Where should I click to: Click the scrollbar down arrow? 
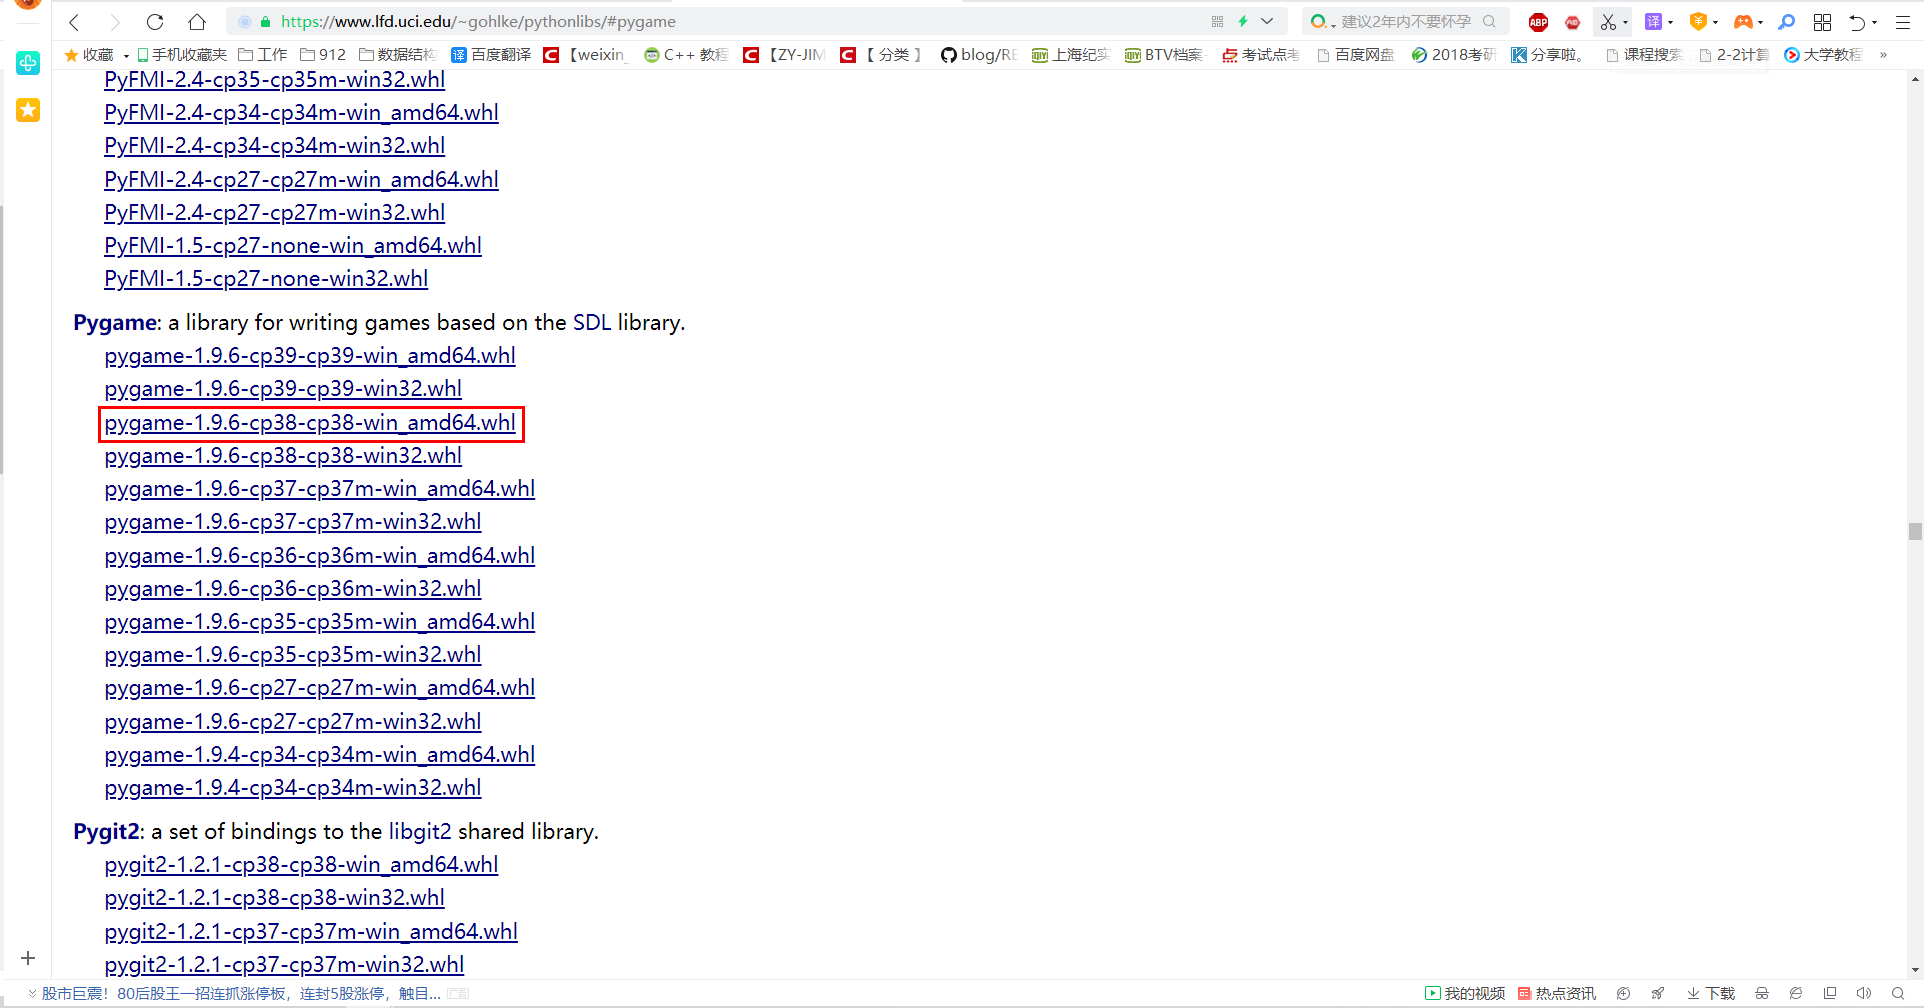pyautogui.click(x=1915, y=970)
